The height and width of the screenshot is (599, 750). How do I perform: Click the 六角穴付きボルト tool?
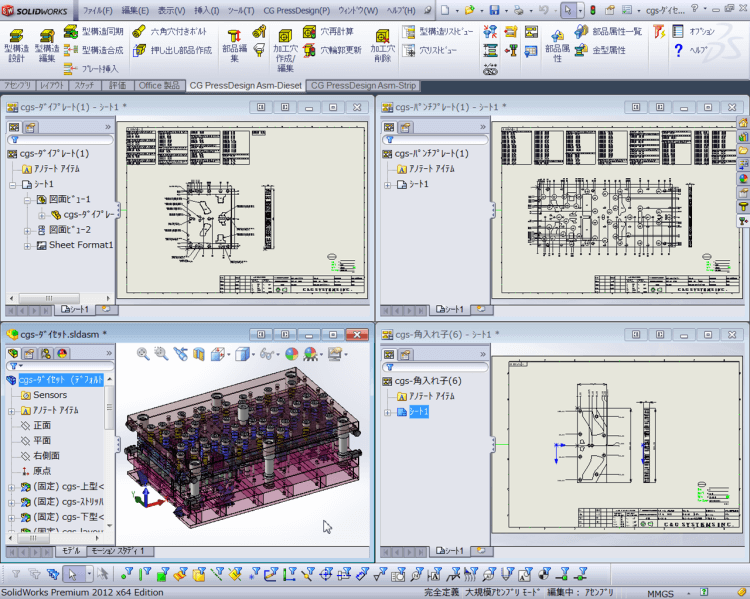(170, 32)
